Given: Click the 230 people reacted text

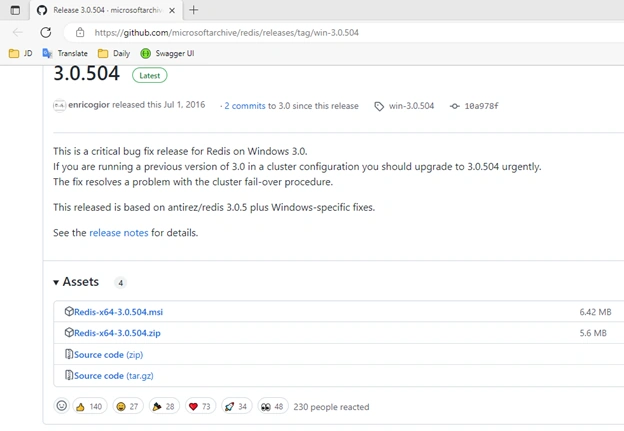Looking at the screenshot, I should pos(332,407).
